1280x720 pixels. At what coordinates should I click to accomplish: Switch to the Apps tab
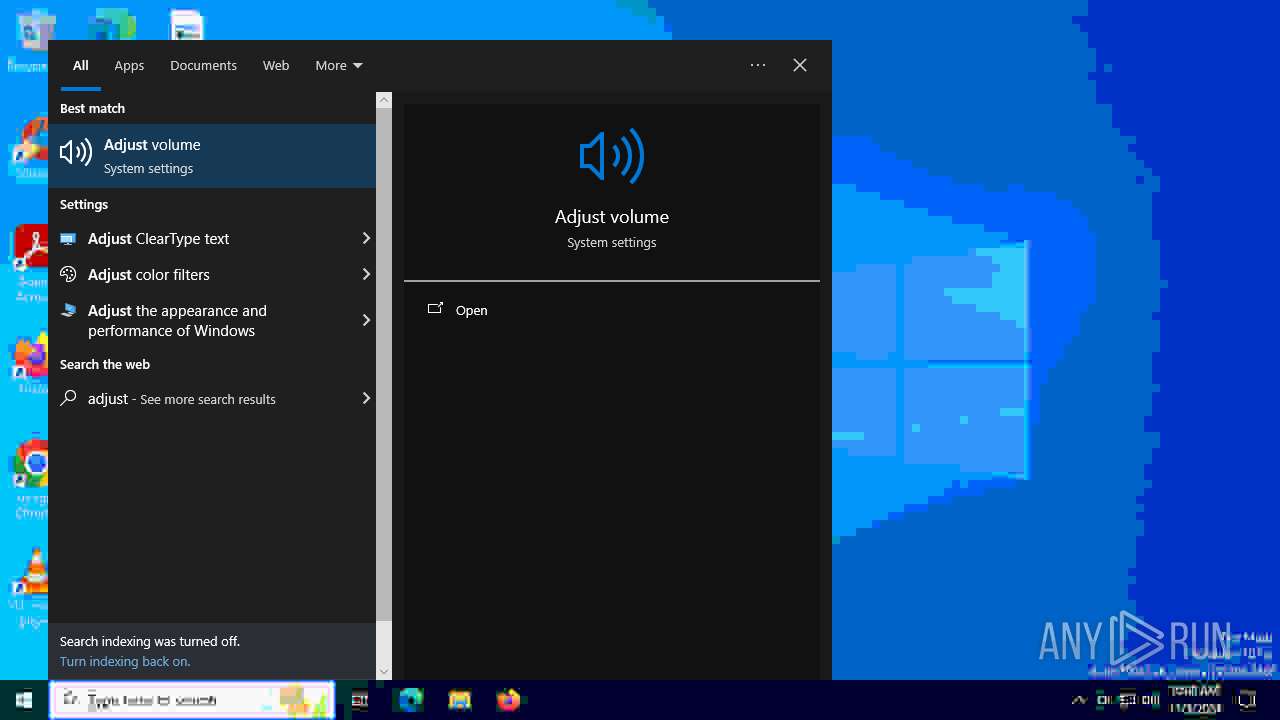point(129,65)
